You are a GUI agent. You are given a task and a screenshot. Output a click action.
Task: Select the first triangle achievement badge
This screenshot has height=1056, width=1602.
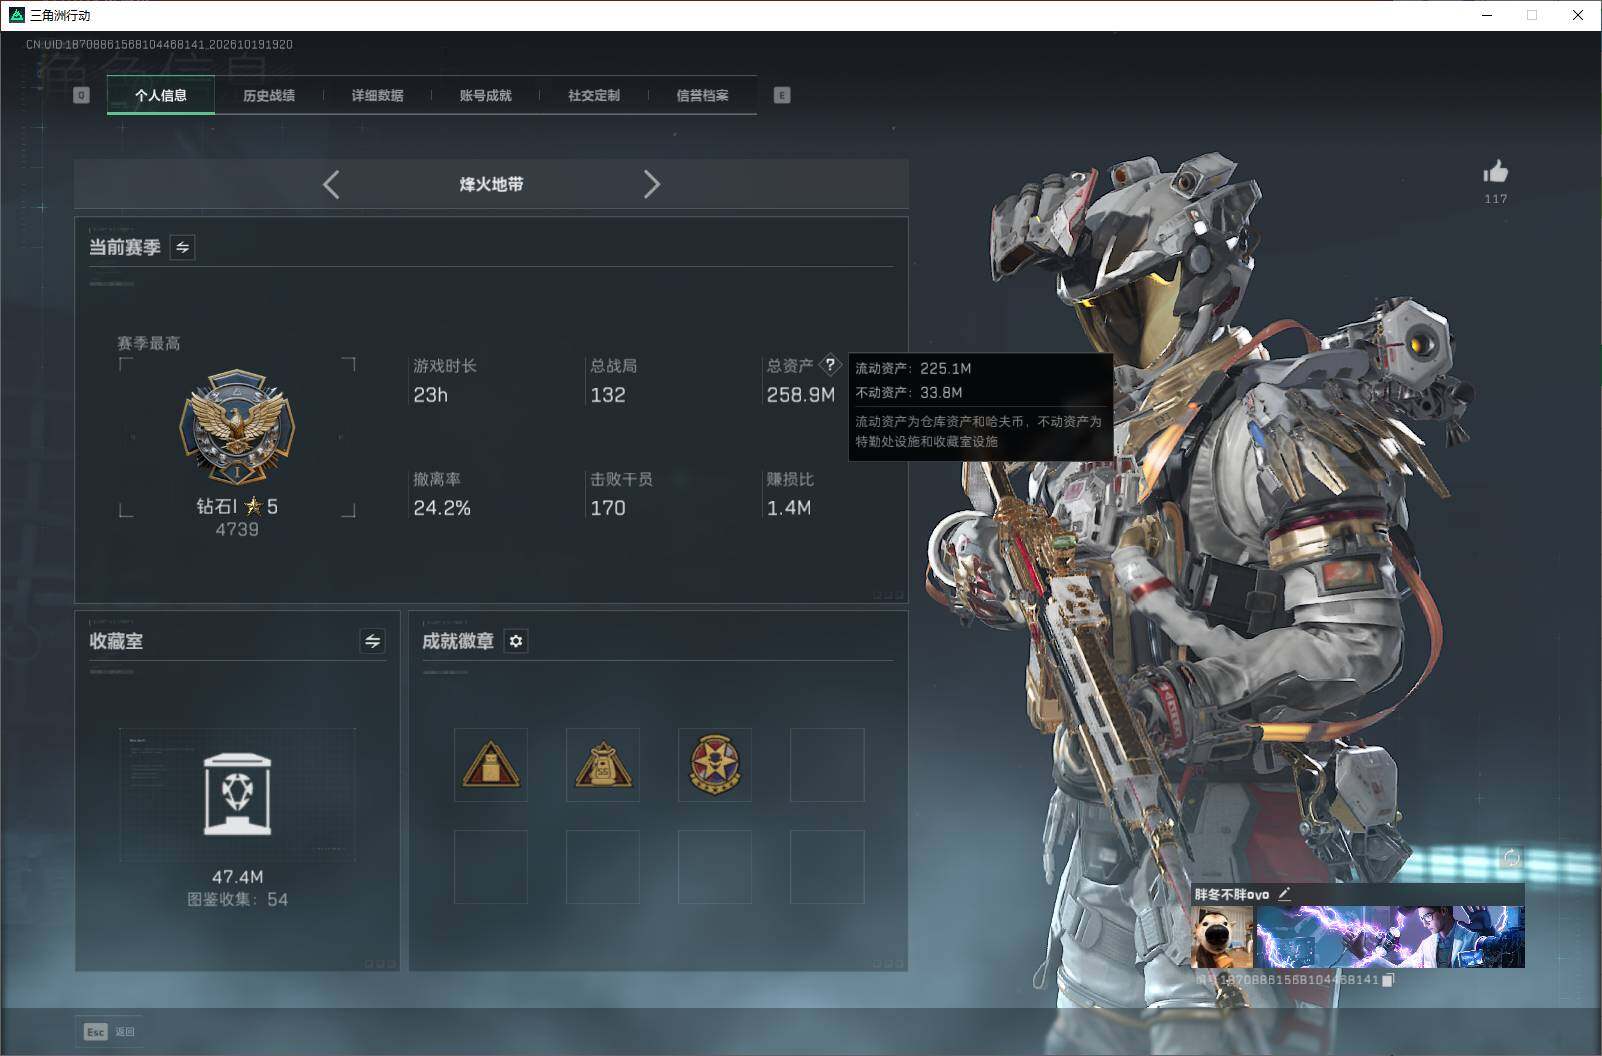490,765
